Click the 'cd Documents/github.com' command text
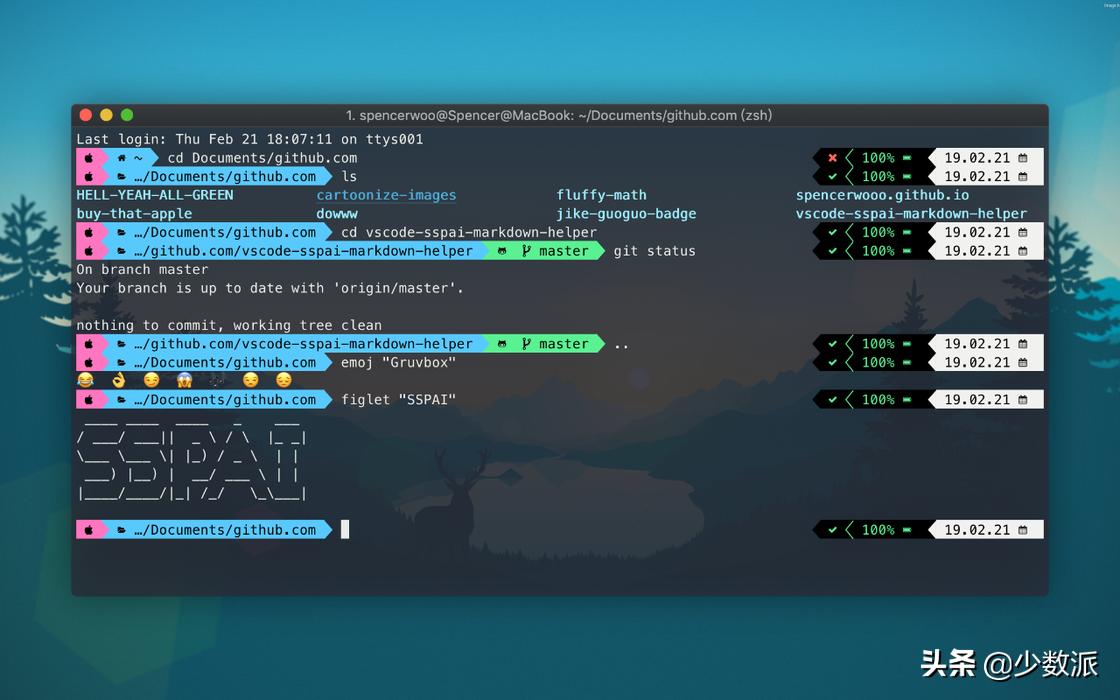The height and width of the screenshot is (700, 1120). click(262, 158)
